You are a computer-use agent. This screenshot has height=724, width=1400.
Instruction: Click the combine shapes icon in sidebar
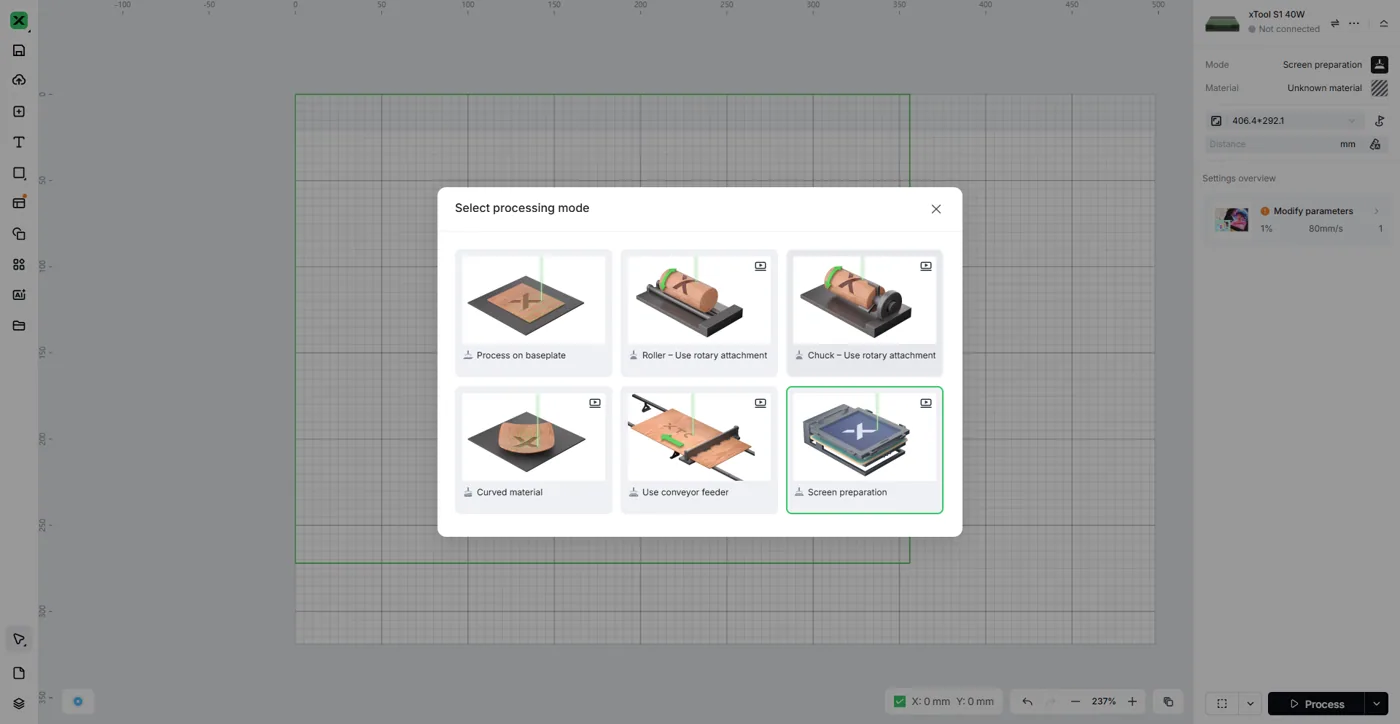click(x=19, y=234)
